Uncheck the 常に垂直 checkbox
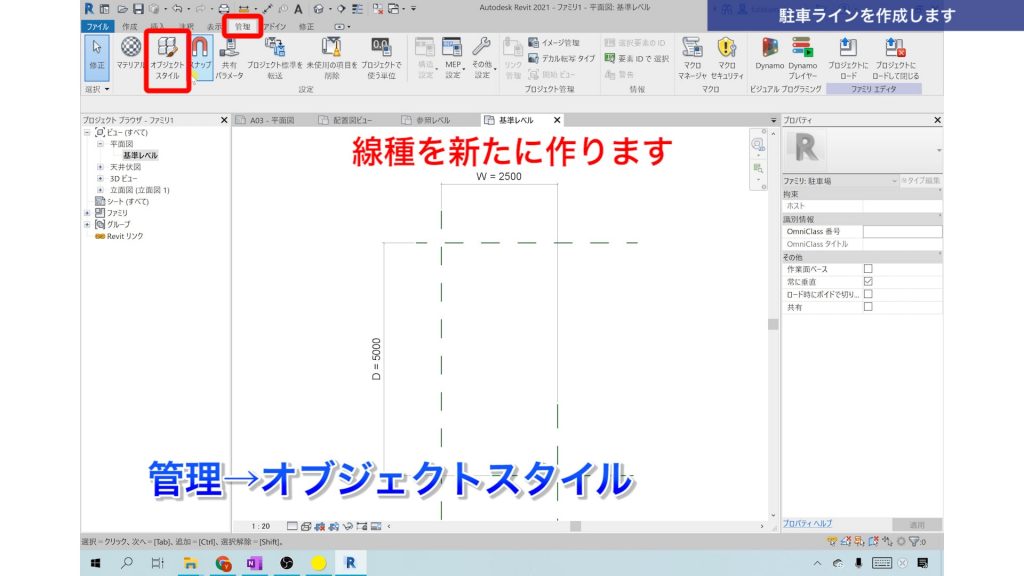This screenshot has height=576, width=1024. [869, 281]
